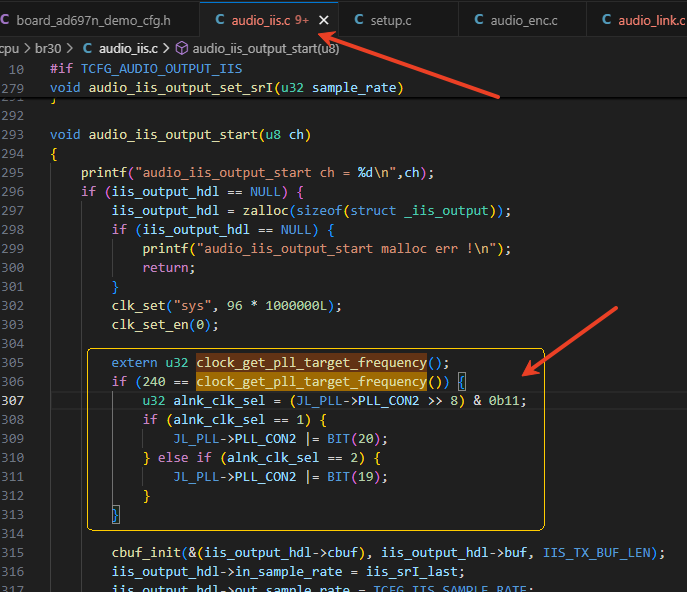Click the C icon in the breadcrumb bar

87,48
